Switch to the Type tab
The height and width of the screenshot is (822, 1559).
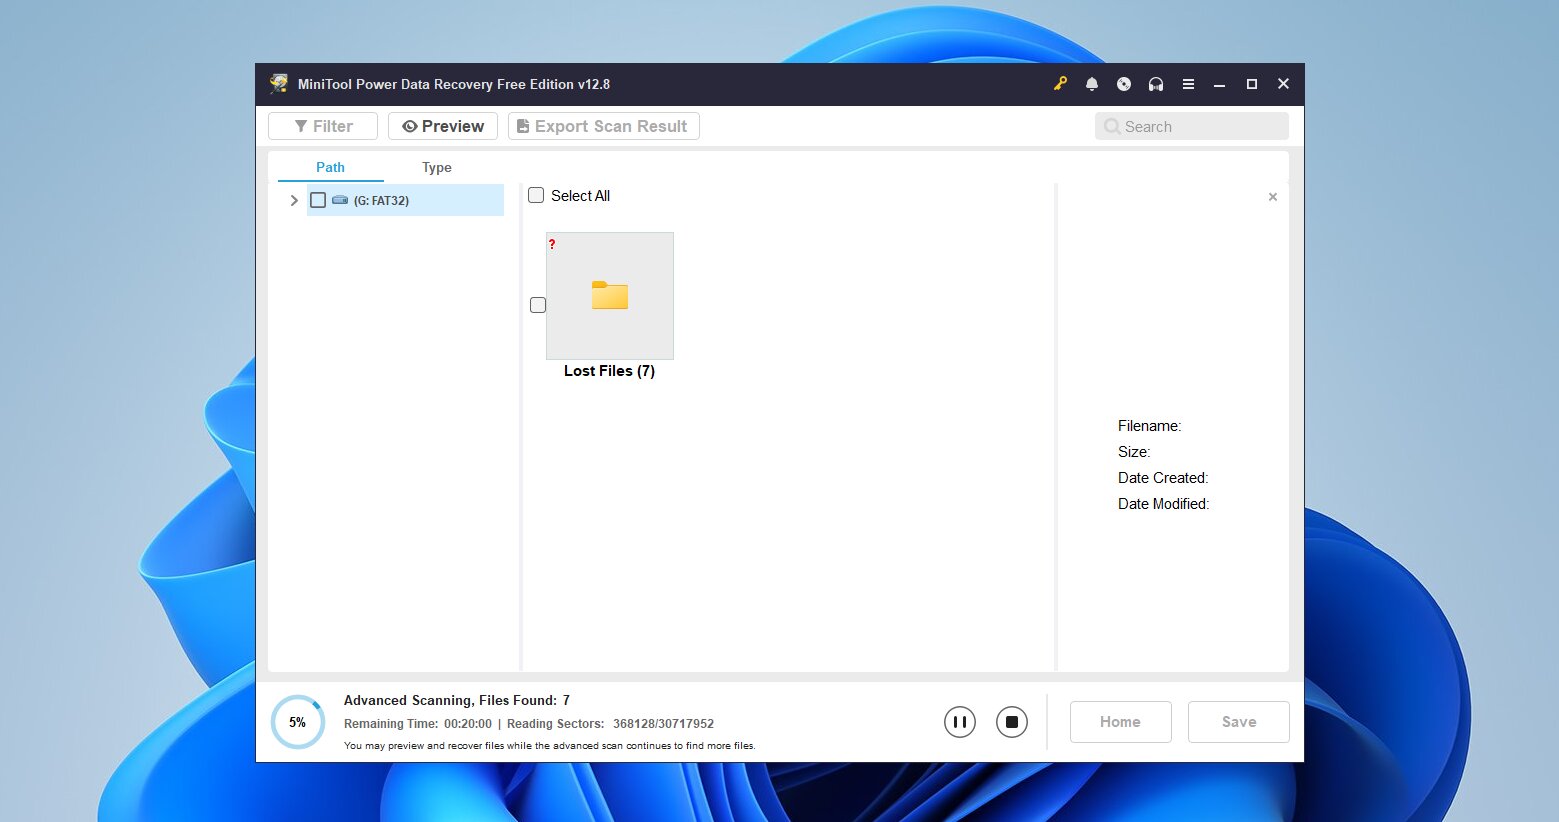[436, 167]
